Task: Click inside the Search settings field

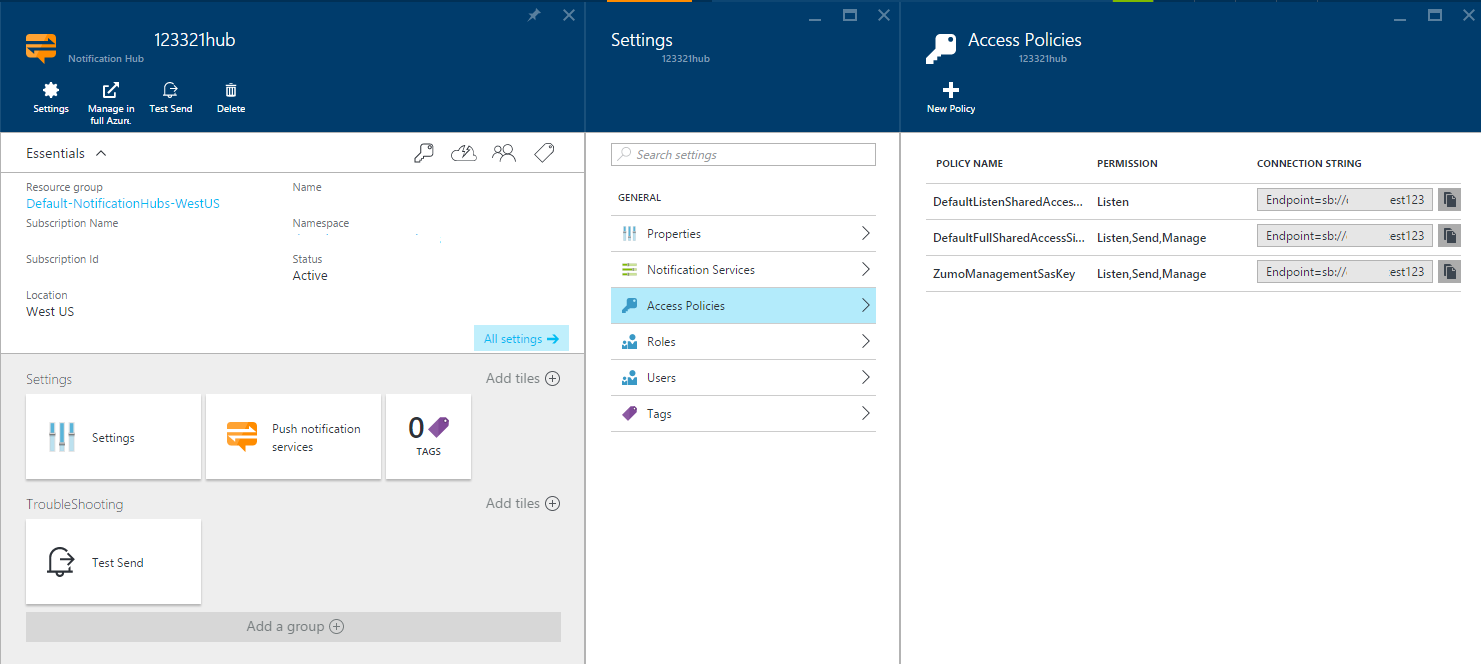Action: (743, 154)
